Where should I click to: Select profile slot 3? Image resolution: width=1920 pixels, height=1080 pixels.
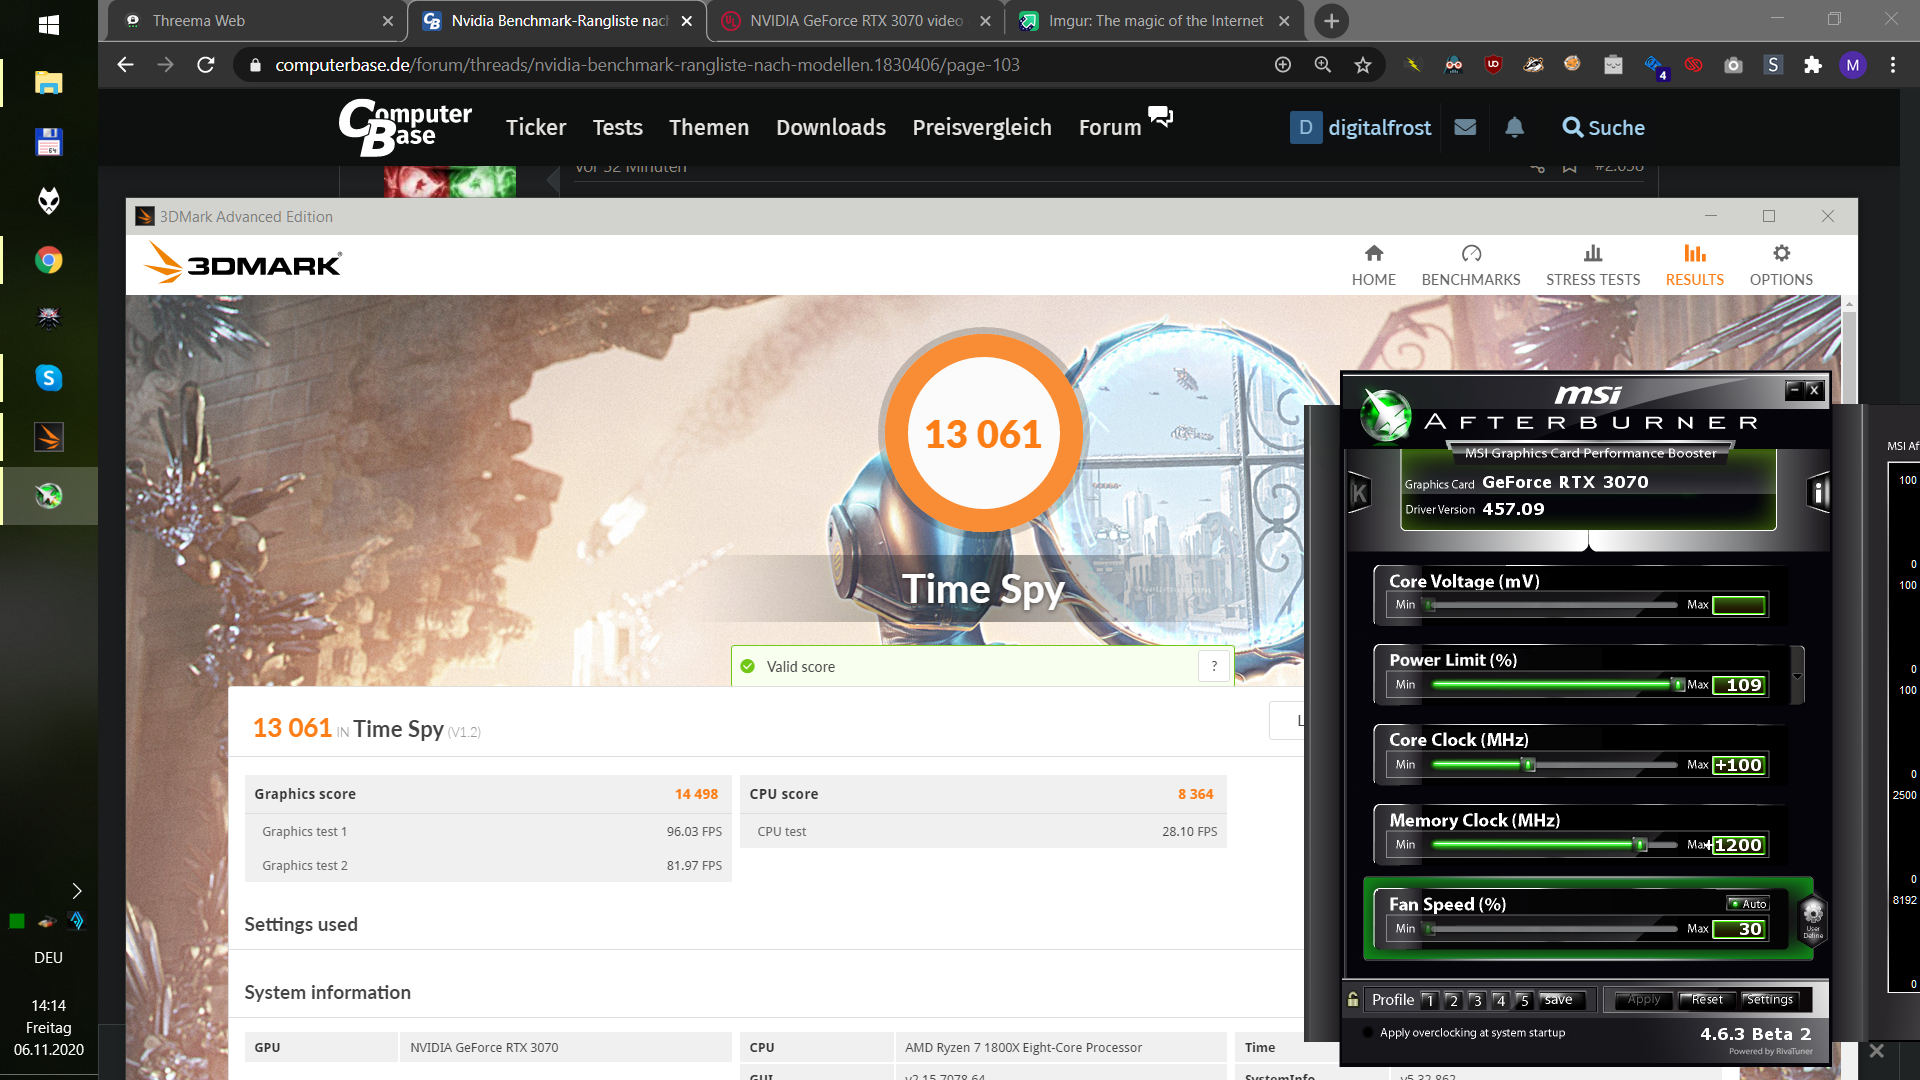(1477, 1000)
